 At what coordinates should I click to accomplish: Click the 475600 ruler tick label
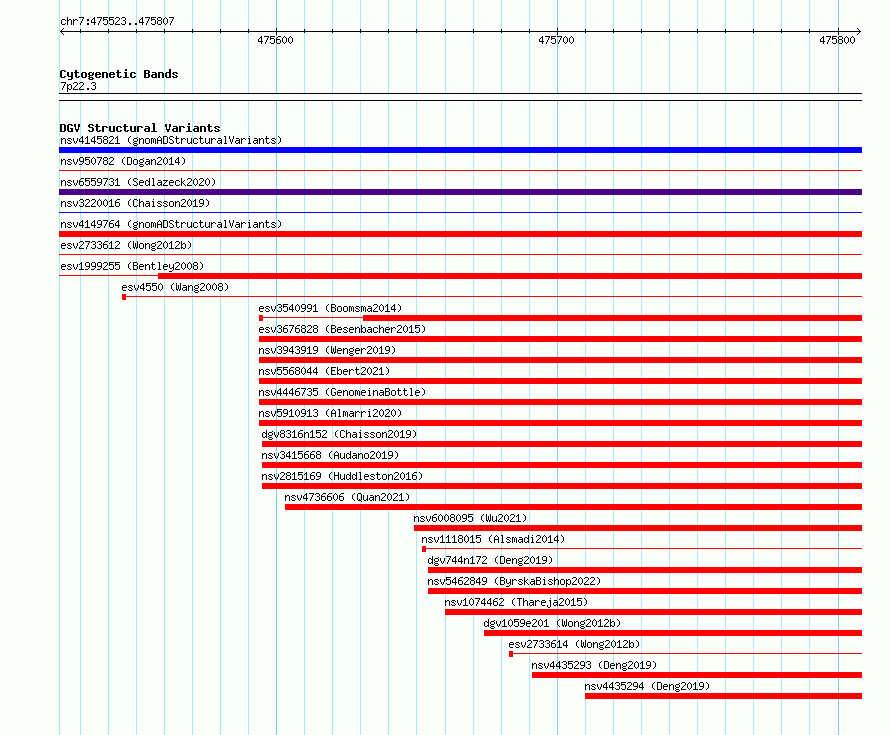pos(275,40)
